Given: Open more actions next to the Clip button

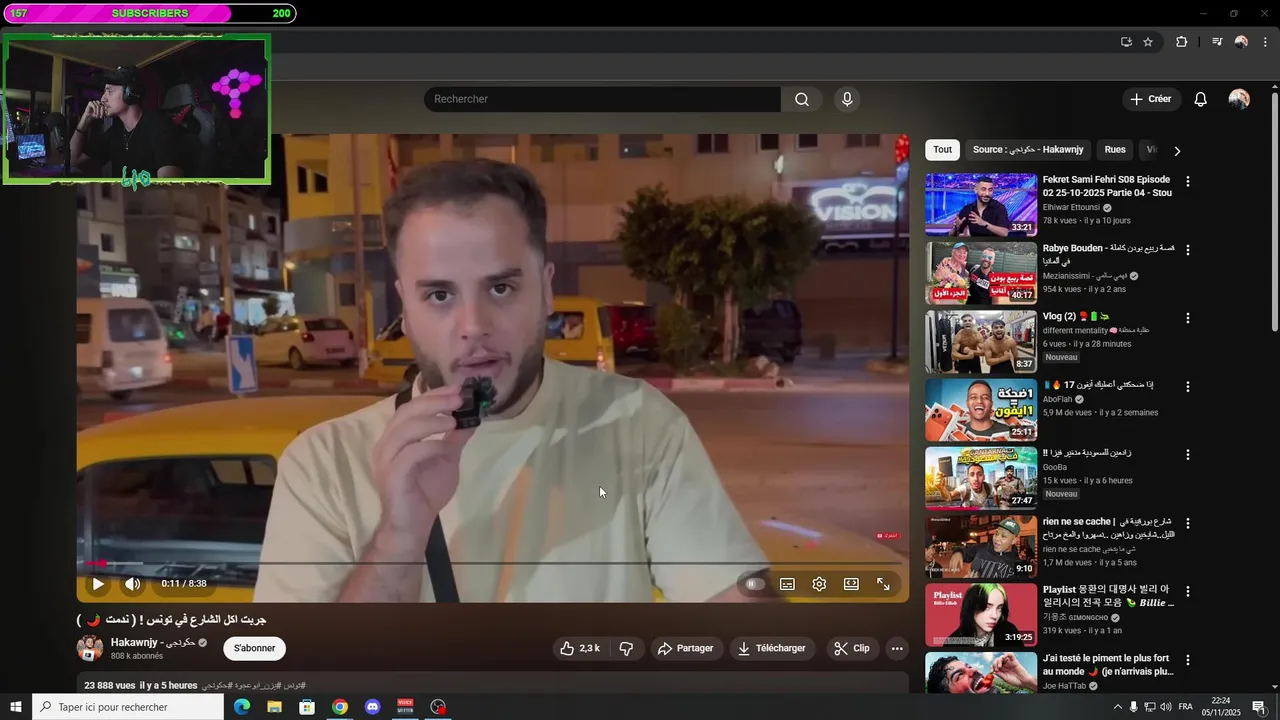Looking at the screenshot, I should [x=897, y=648].
